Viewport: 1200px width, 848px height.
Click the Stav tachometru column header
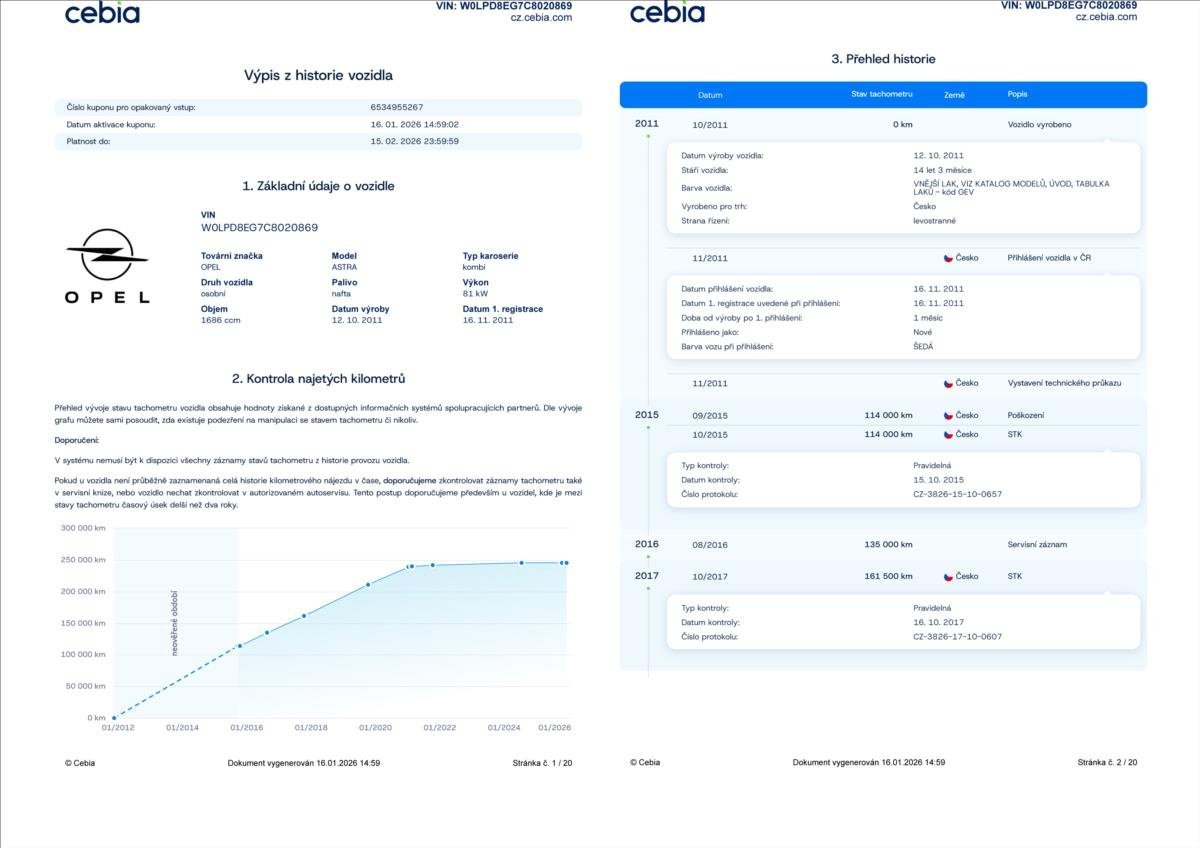point(881,94)
